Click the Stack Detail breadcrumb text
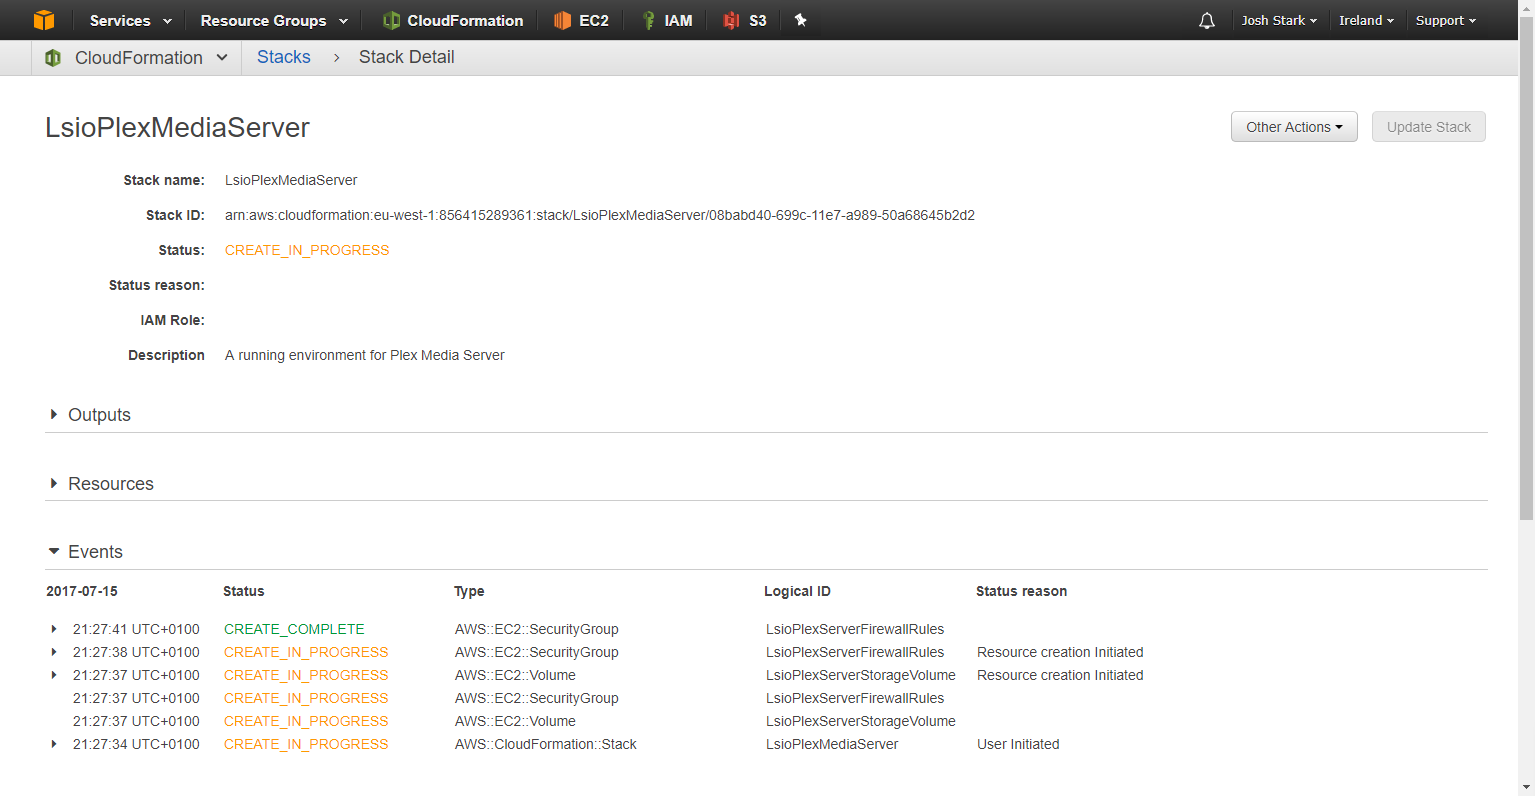Viewport: 1535px width, 796px height. click(x=407, y=57)
